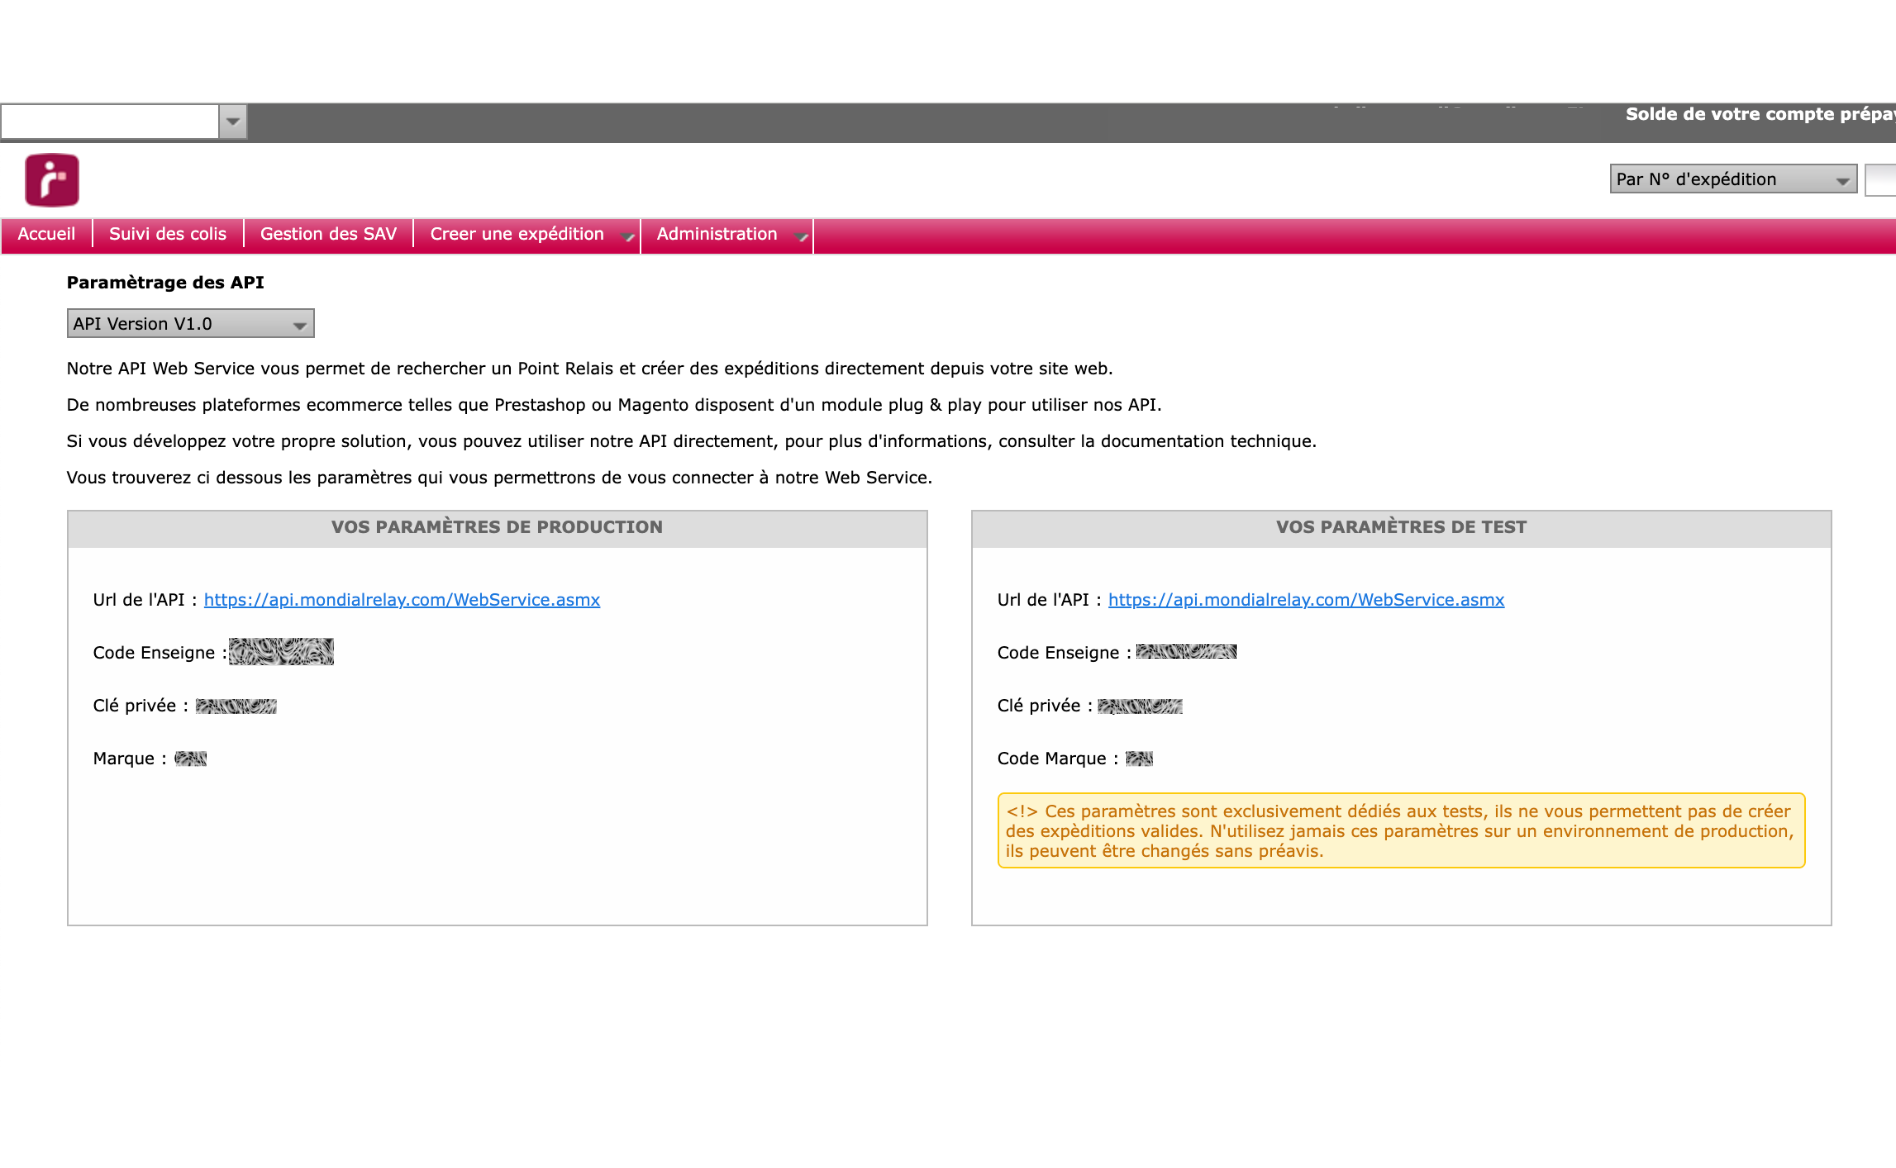Click the Paramètrage des API heading
Image resolution: width=1896 pixels, height=1168 pixels.
click(x=165, y=282)
